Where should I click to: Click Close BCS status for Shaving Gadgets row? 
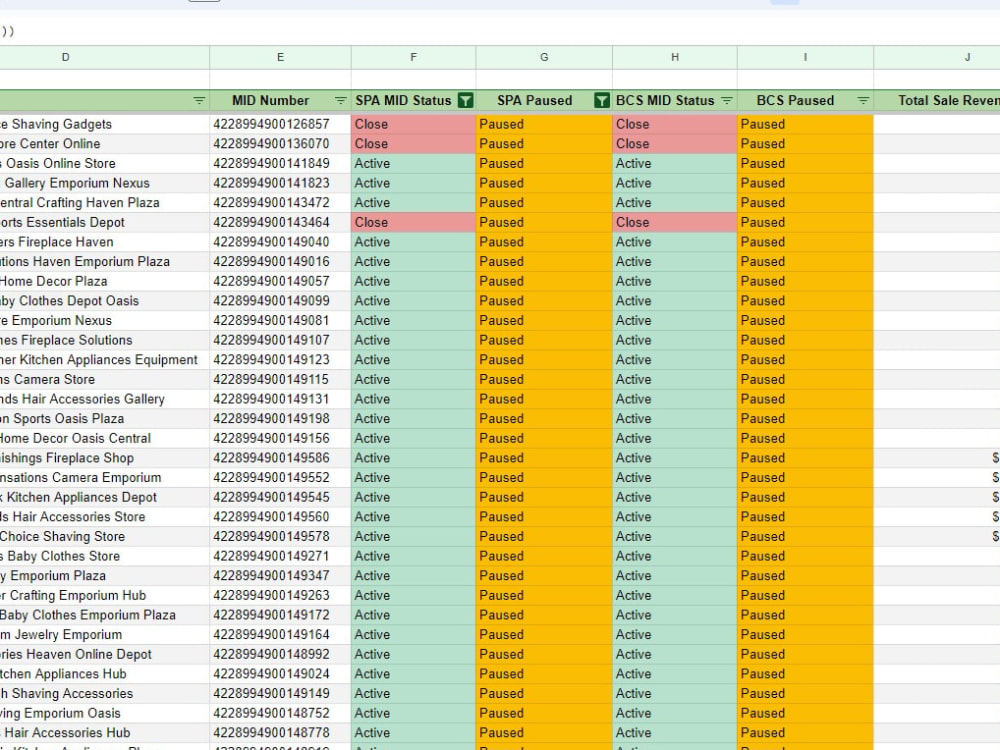(x=675, y=124)
